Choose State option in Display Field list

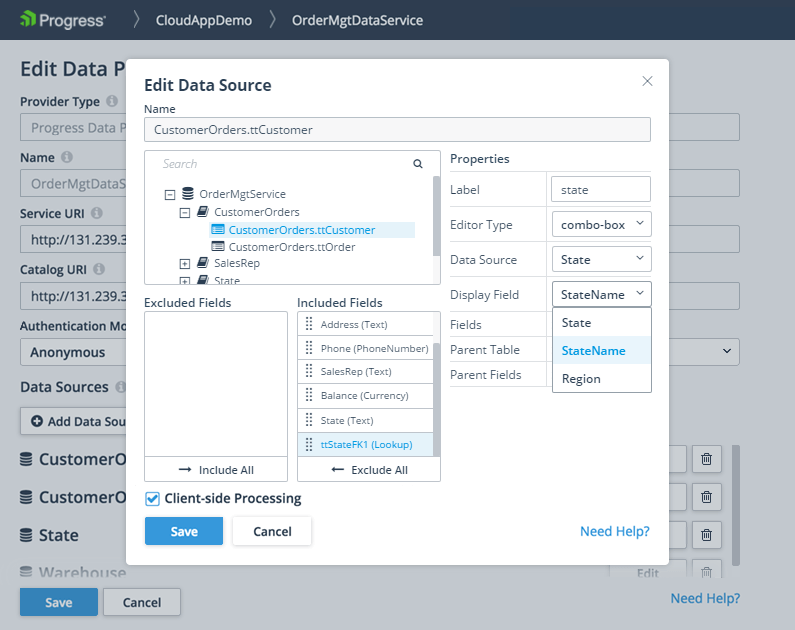tap(602, 323)
